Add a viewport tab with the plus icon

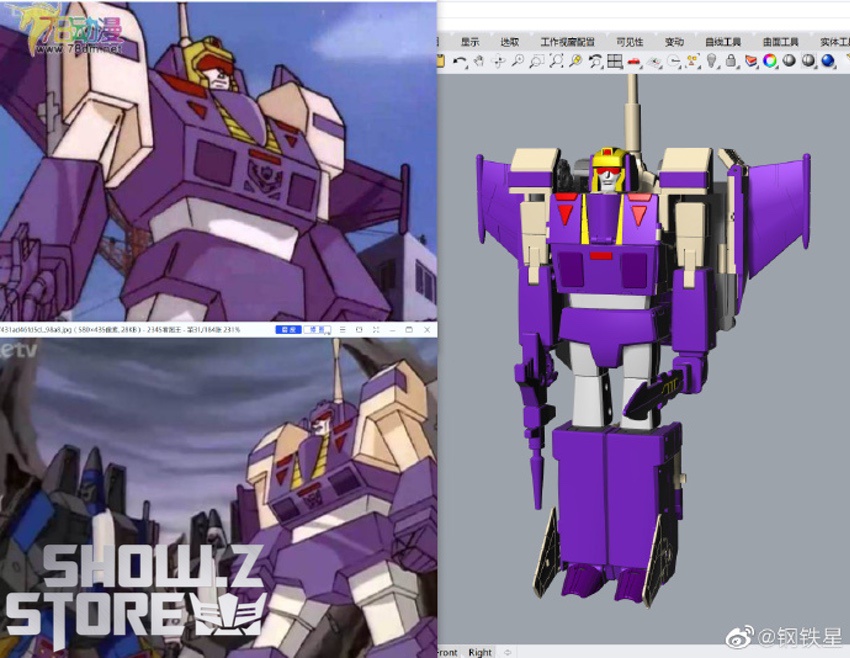tap(507, 652)
